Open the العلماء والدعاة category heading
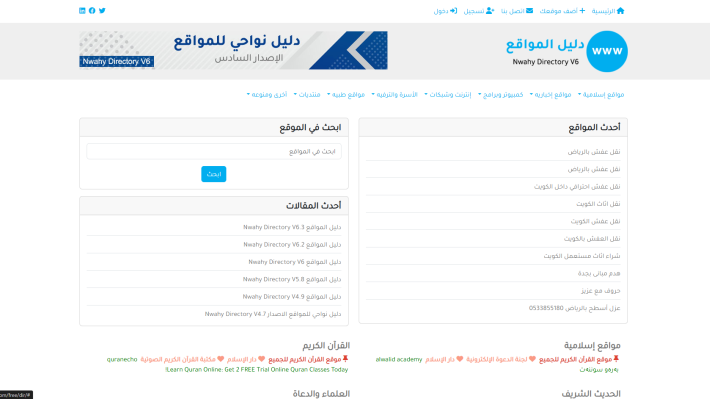 (321, 394)
